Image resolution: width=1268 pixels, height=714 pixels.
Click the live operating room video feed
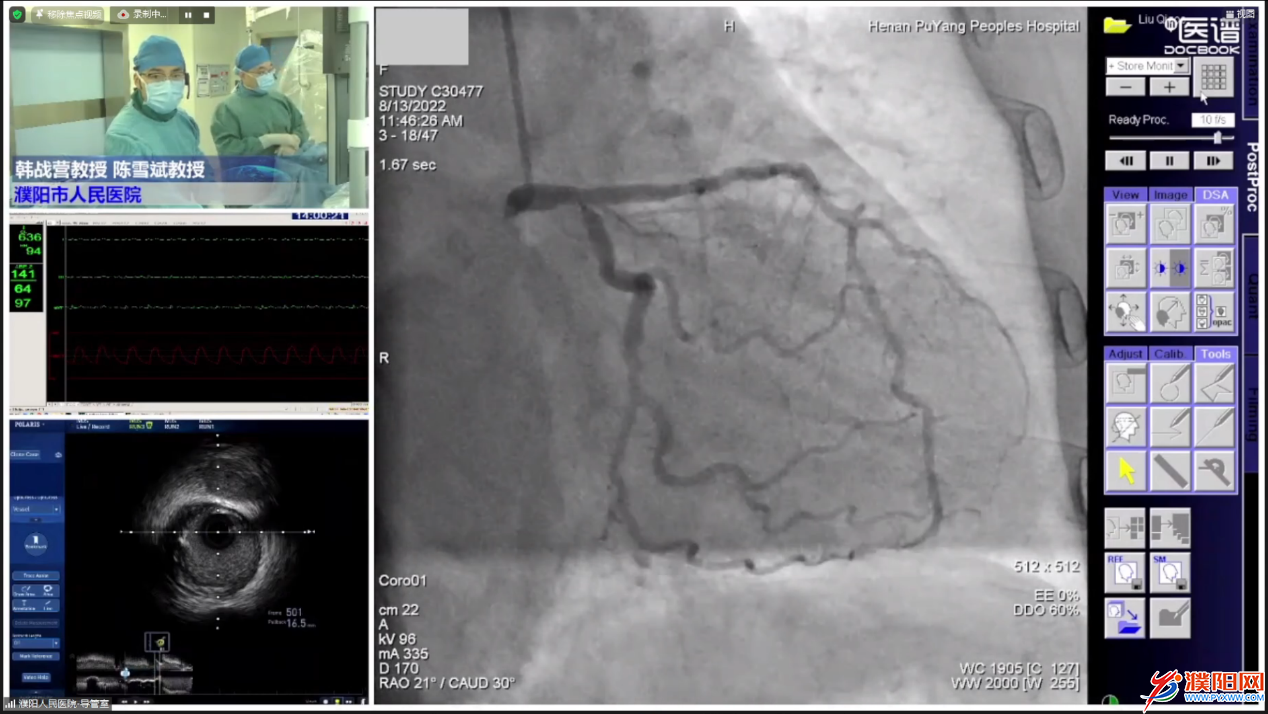[x=189, y=108]
